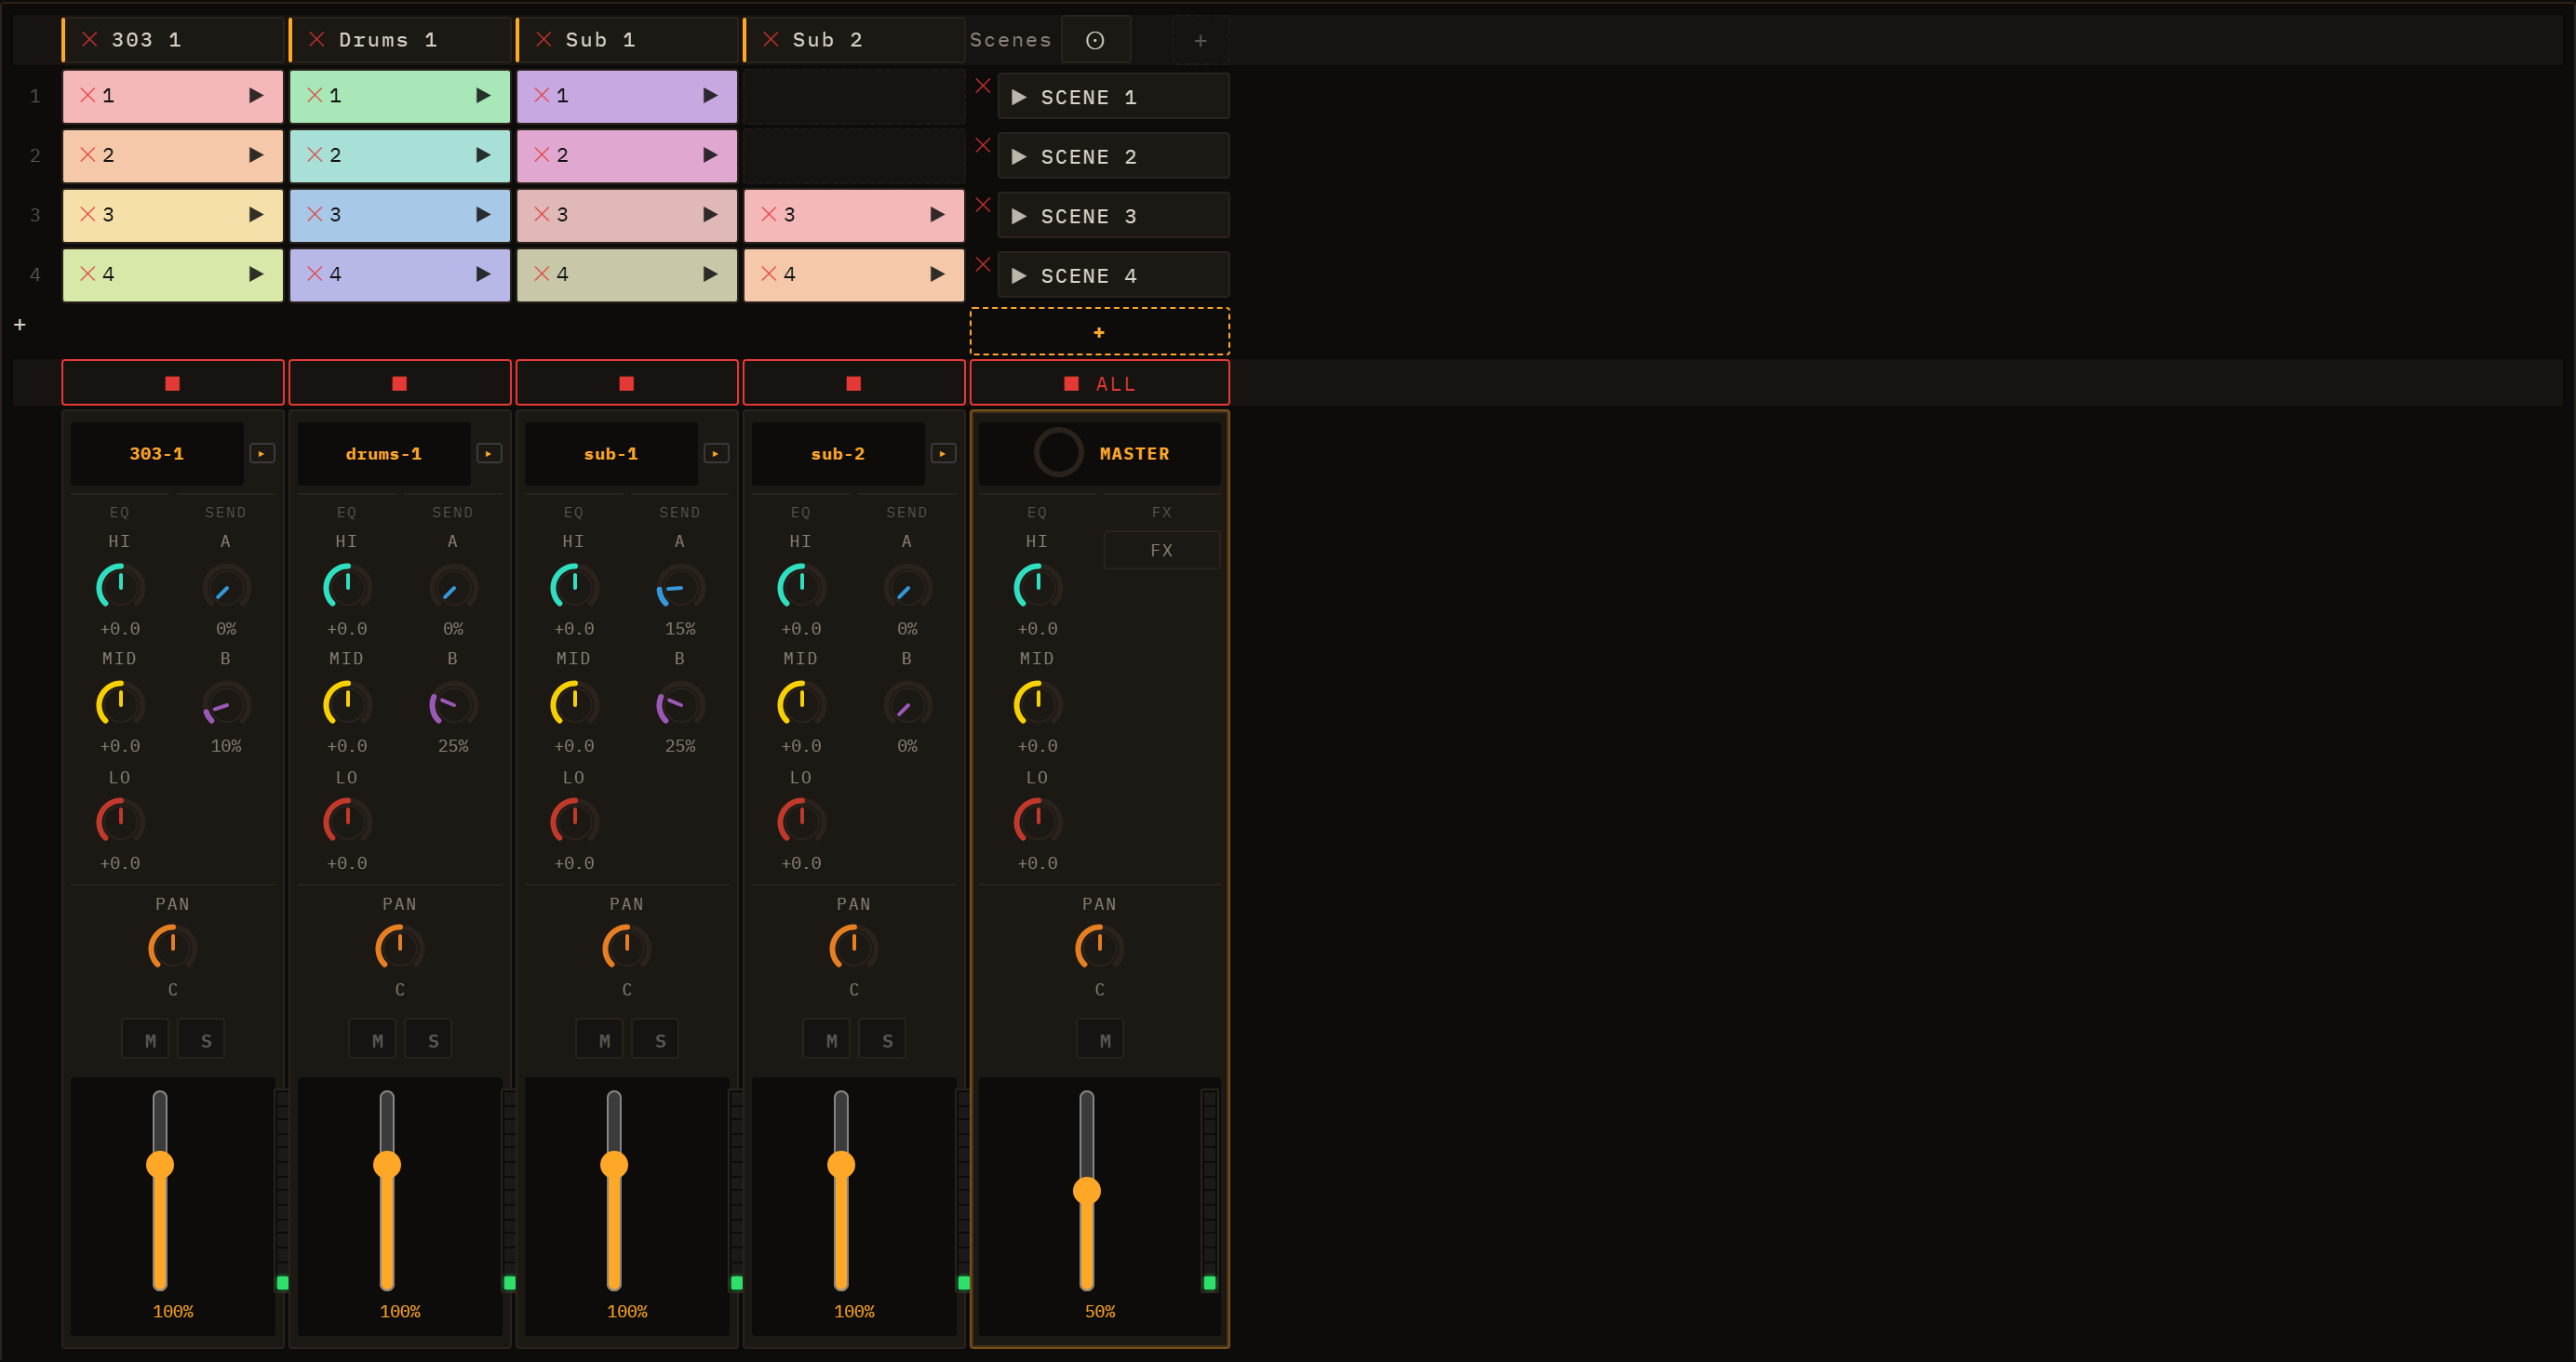Add a new scene in the dashed box
The height and width of the screenshot is (1362, 2576).
(1099, 332)
